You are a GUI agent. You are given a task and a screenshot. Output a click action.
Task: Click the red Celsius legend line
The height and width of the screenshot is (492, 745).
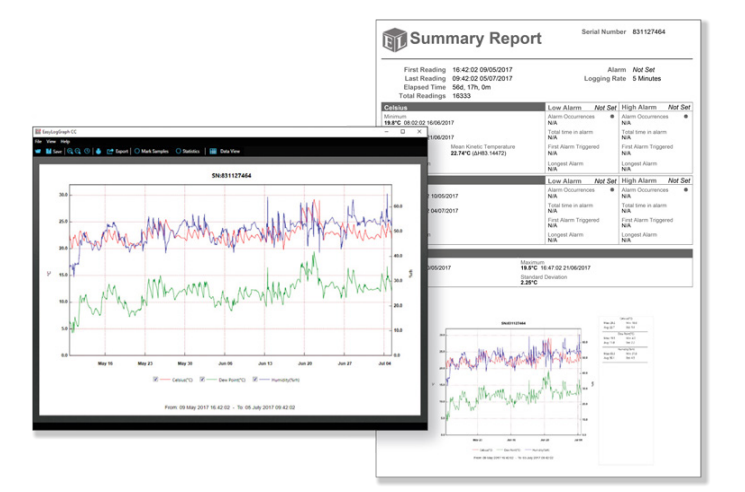click(x=167, y=380)
